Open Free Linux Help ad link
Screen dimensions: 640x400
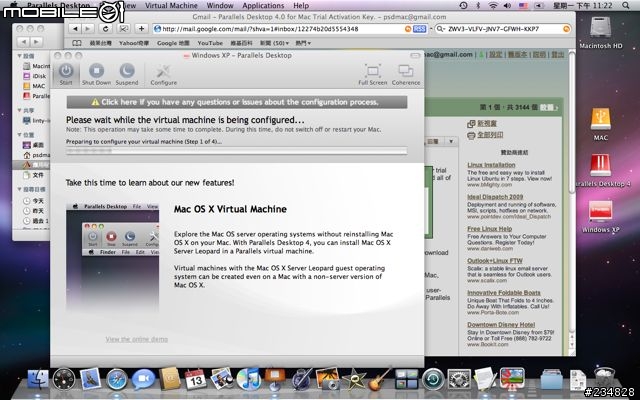pyautogui.click(x=489, y=229)
